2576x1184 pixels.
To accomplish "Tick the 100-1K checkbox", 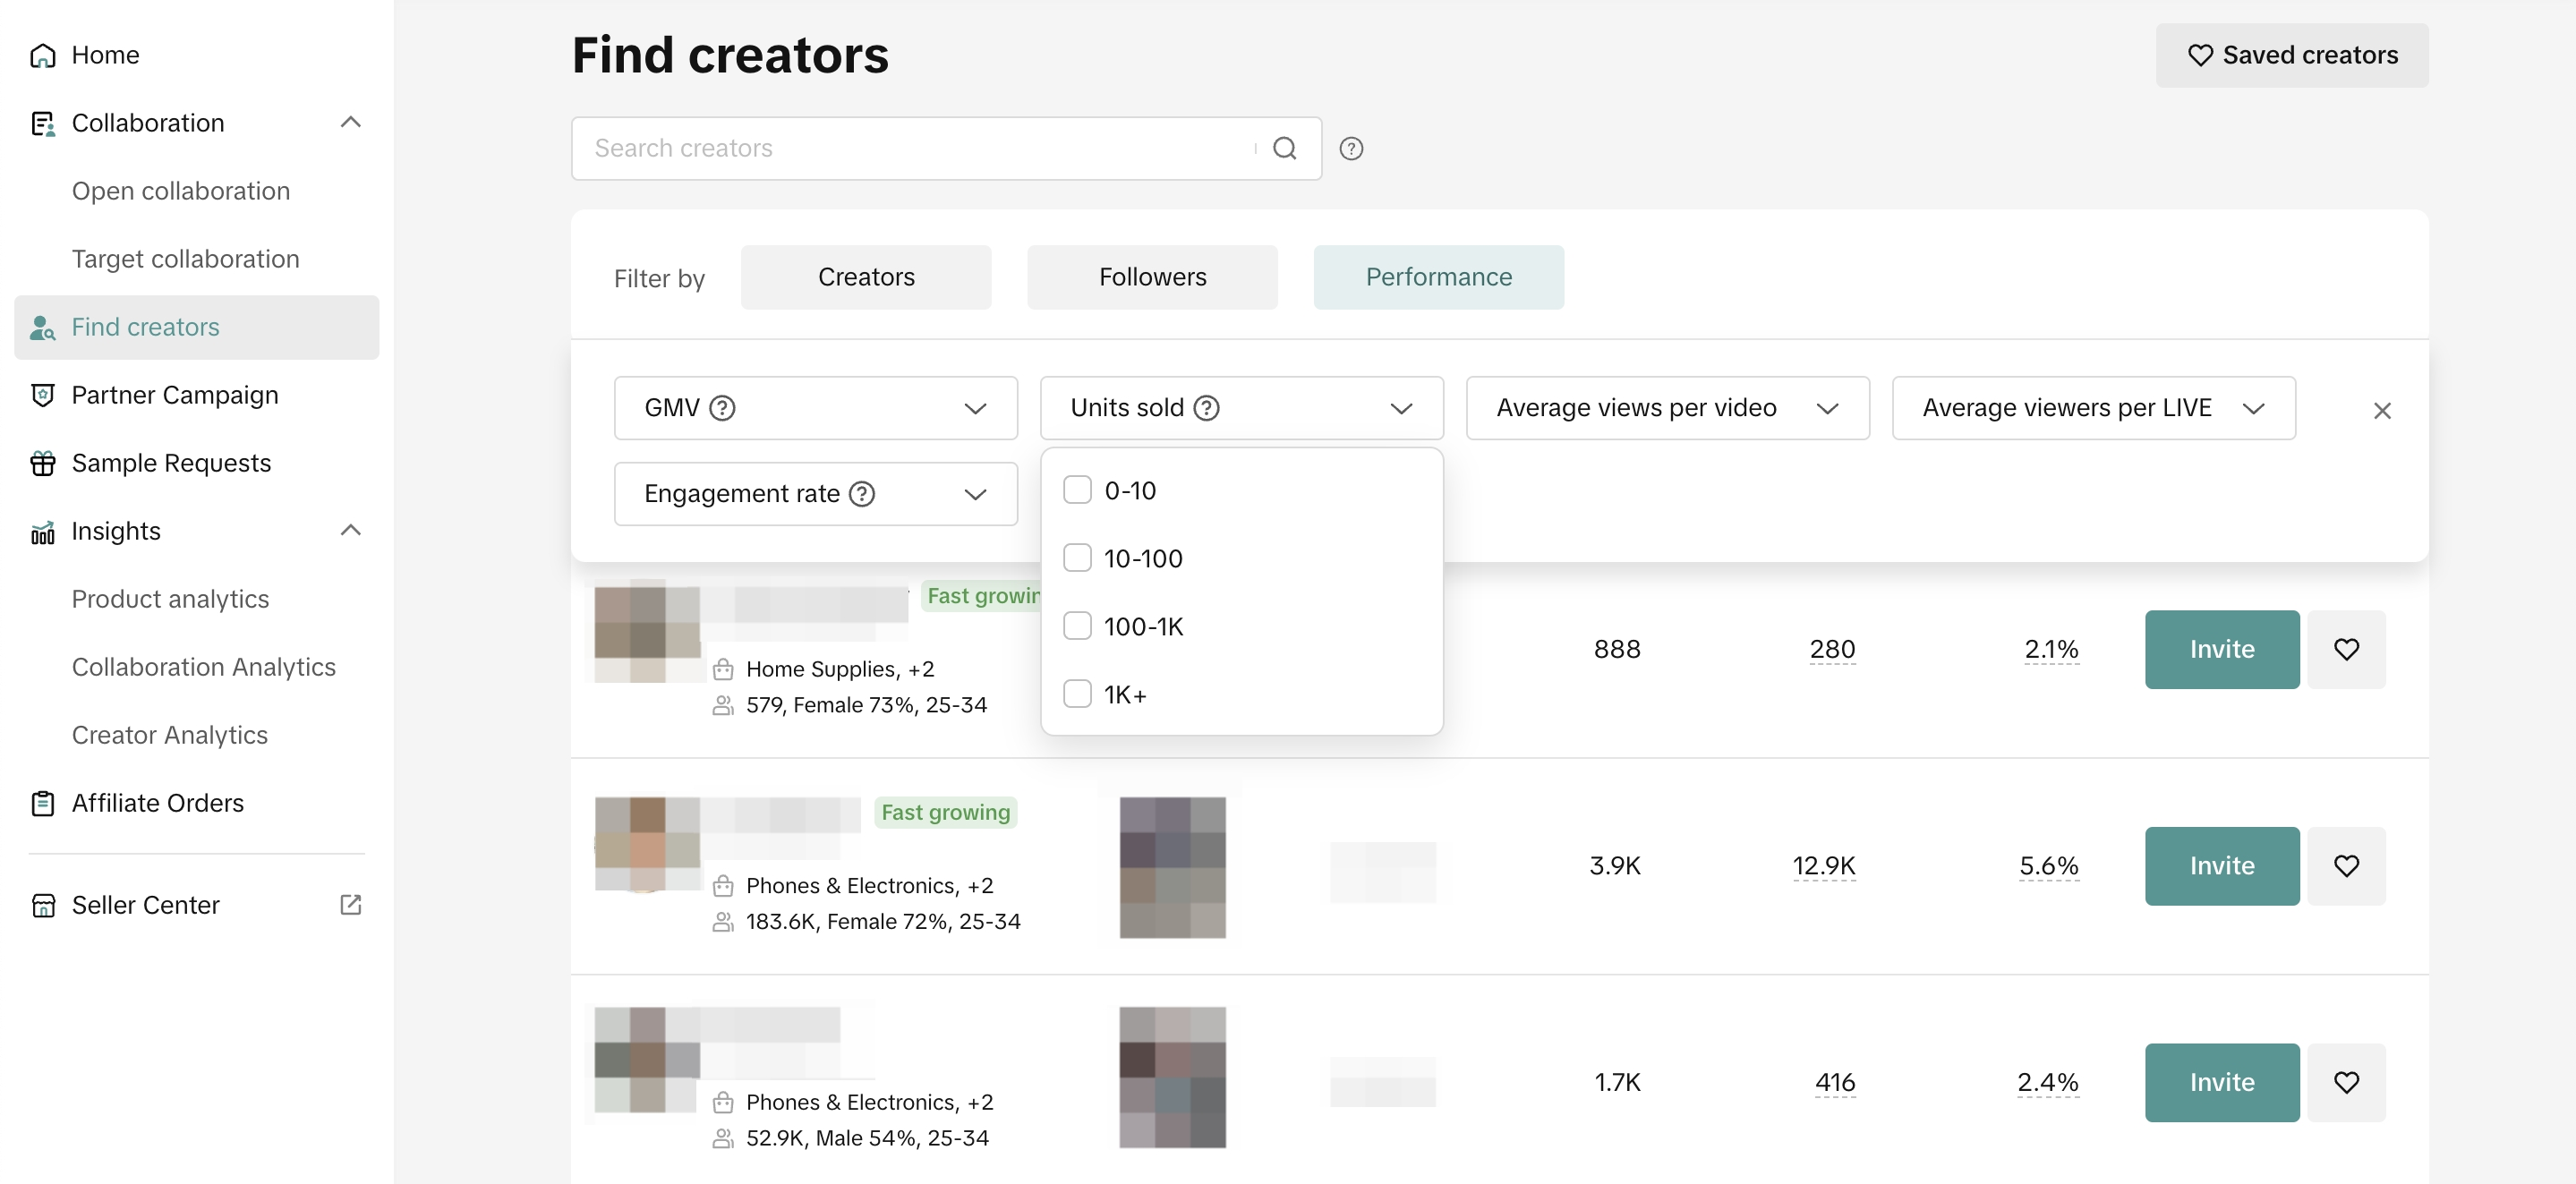I will (x=1076, y=626).
